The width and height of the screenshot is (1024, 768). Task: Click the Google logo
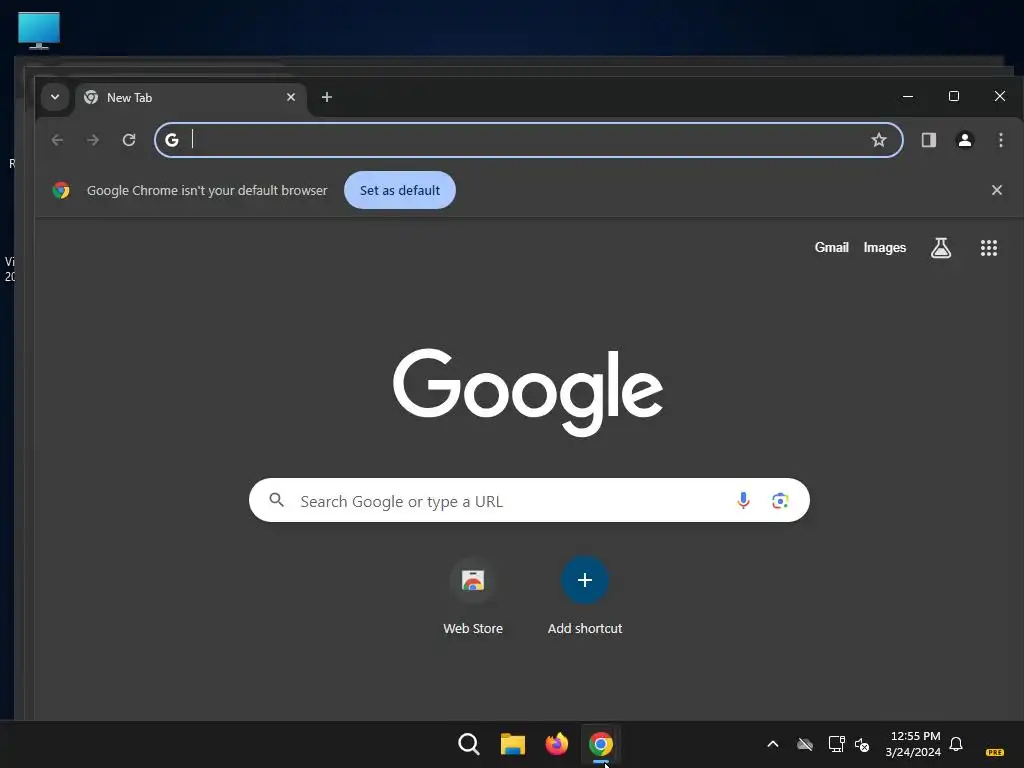[x=528, y=392]
